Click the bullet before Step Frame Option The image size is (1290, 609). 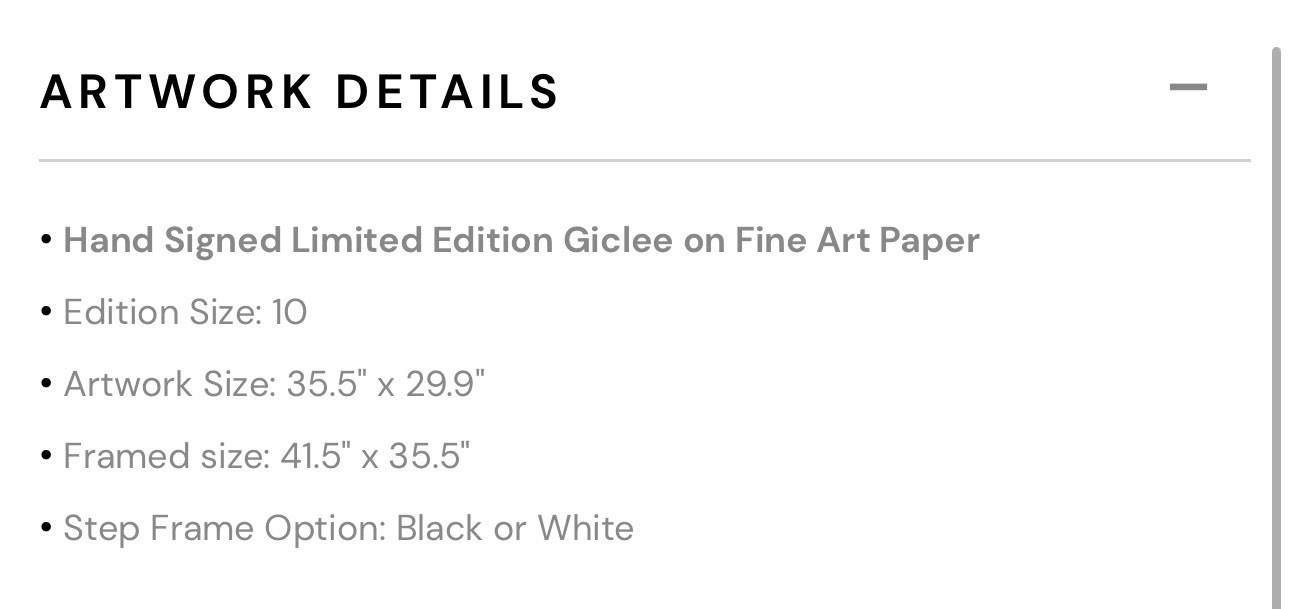[46, 528]
